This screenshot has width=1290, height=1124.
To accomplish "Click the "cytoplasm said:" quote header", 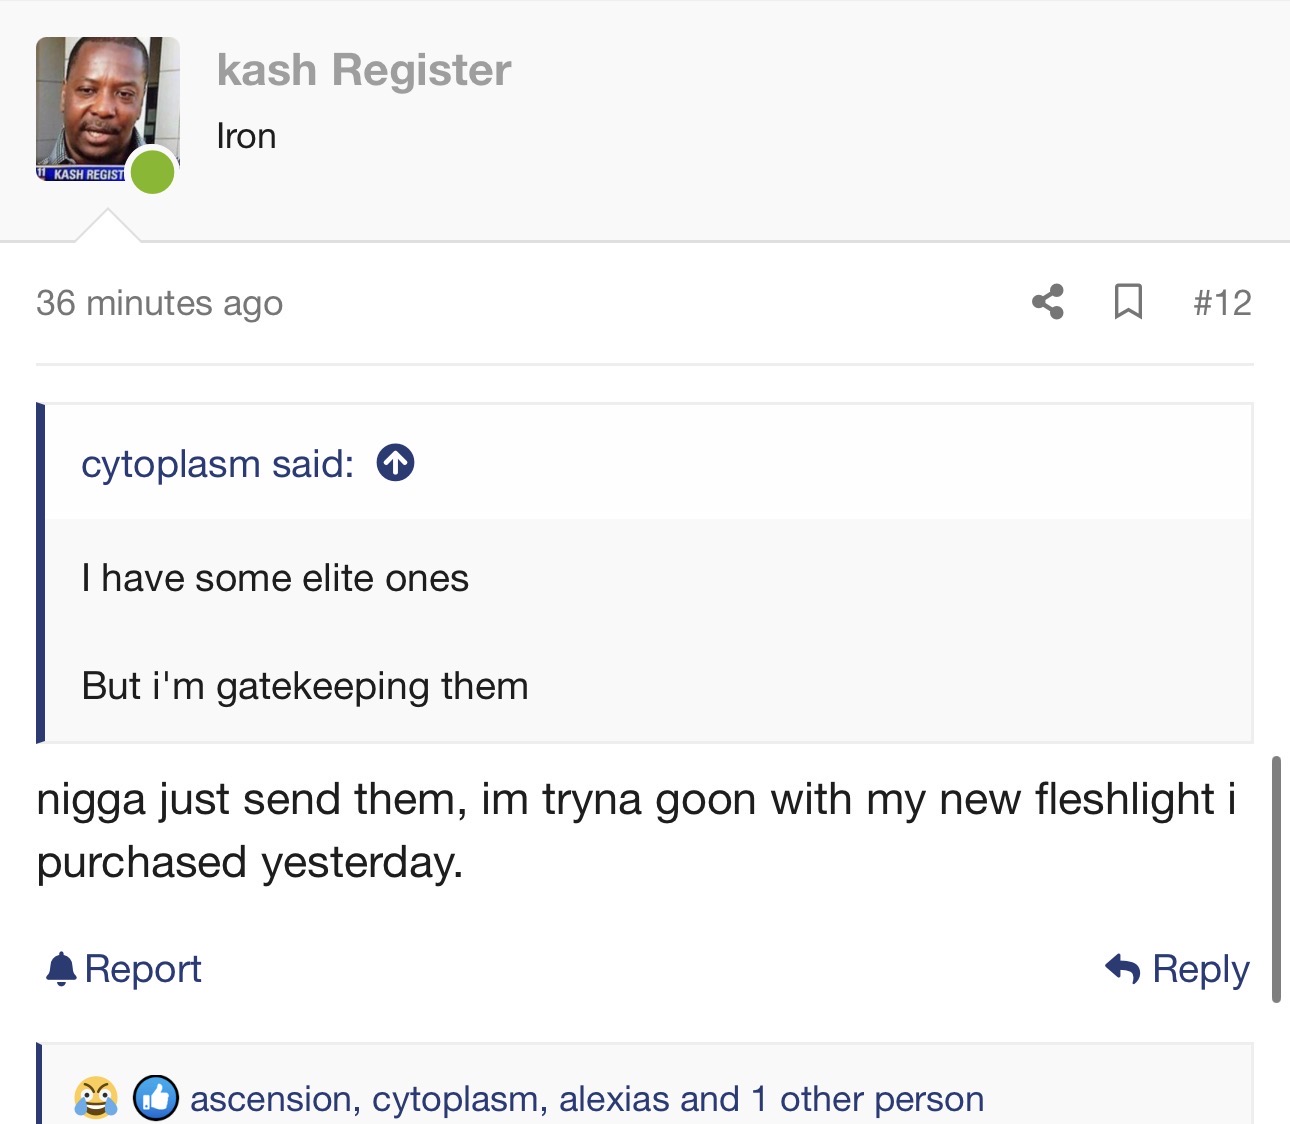I will point(217,464).
